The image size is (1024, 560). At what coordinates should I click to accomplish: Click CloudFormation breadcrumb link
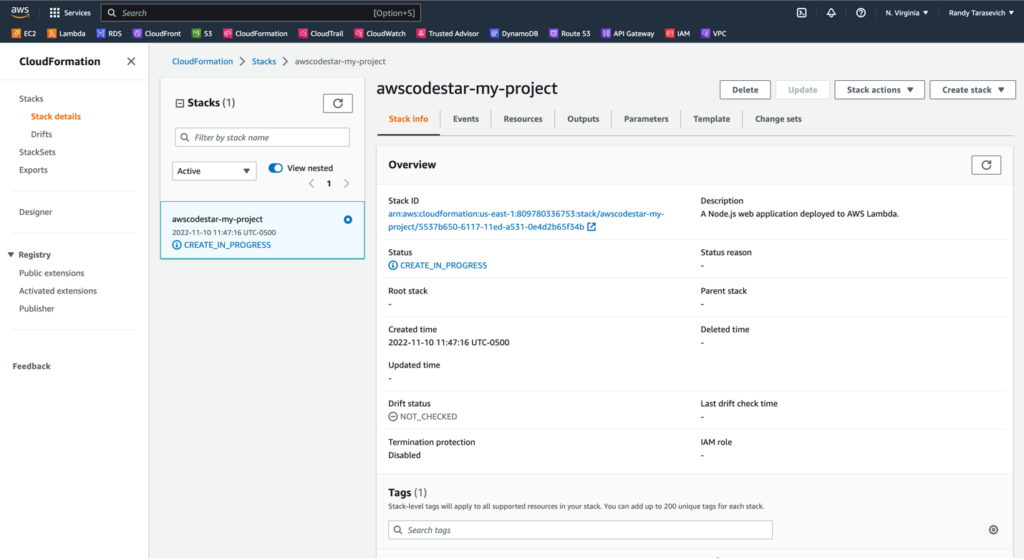coord(202,61)
